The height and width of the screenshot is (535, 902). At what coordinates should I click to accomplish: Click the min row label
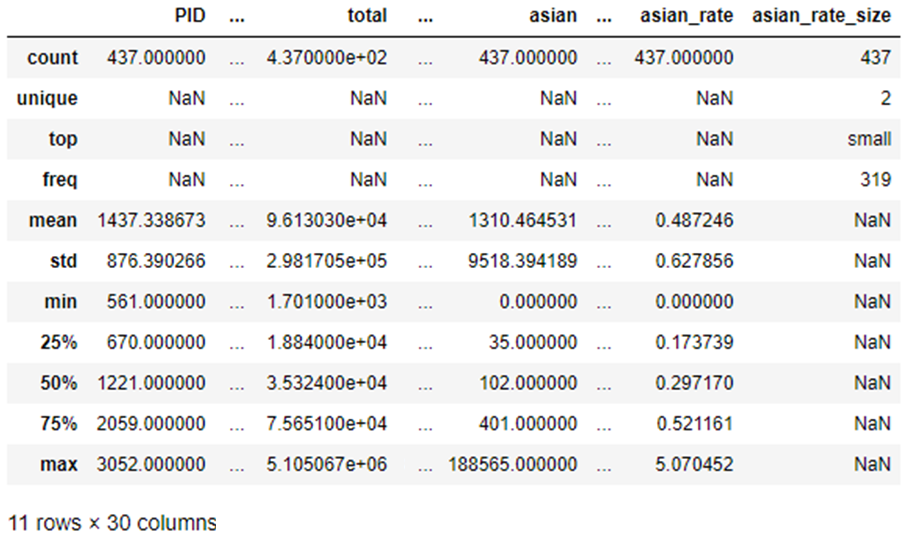61,301
